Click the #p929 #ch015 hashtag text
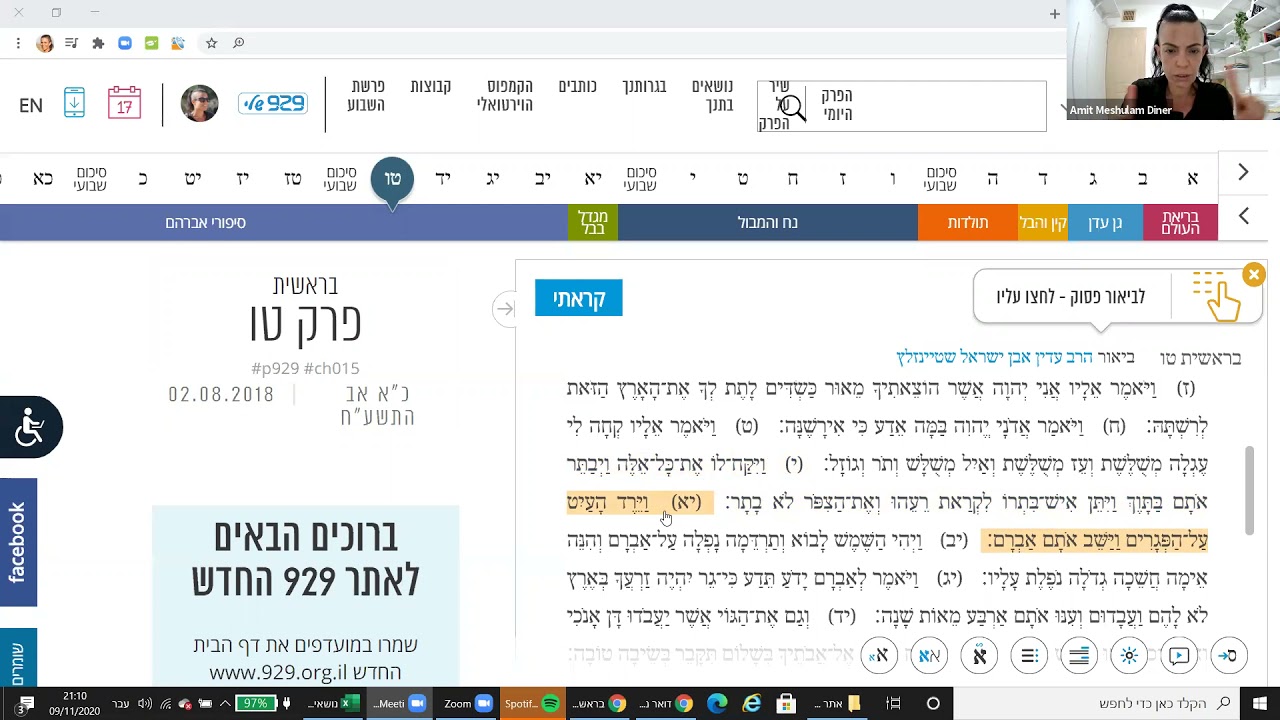 (x=305, y=368)
